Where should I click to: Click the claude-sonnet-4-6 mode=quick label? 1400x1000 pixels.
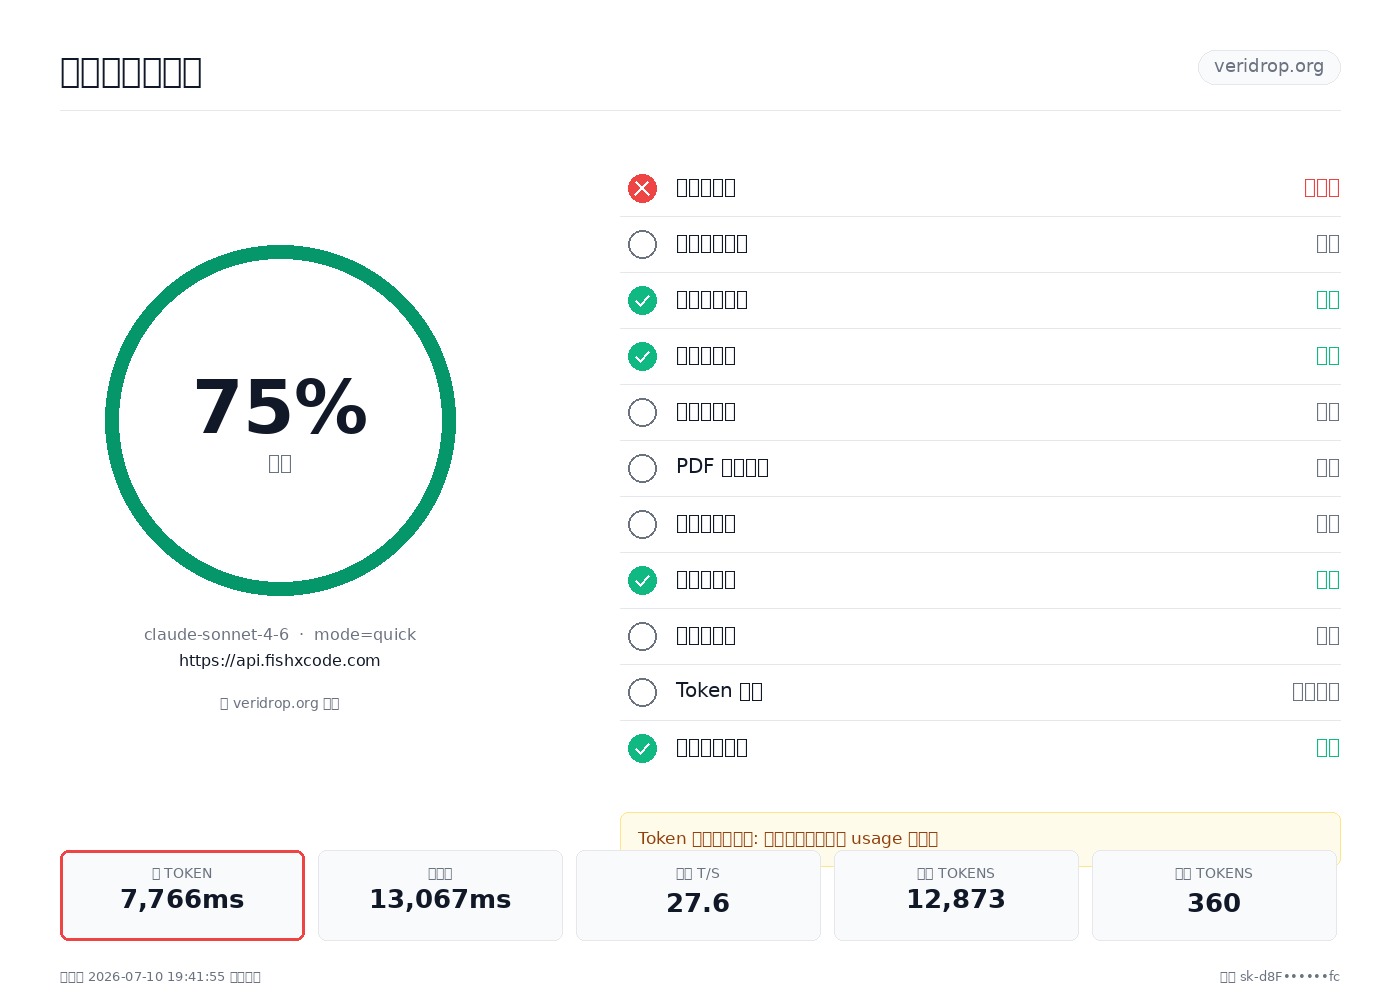pyautogui.click(x=280, y=634)
